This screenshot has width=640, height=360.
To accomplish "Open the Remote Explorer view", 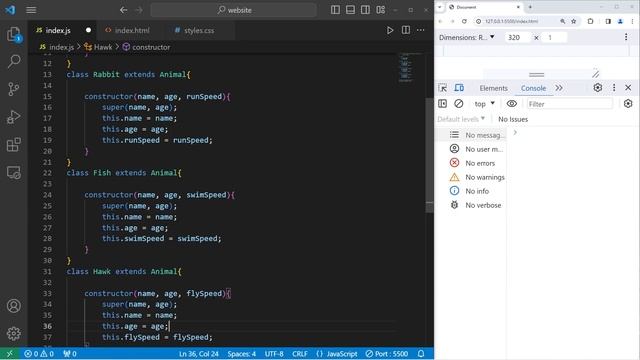I will click(x=13, y=173).
